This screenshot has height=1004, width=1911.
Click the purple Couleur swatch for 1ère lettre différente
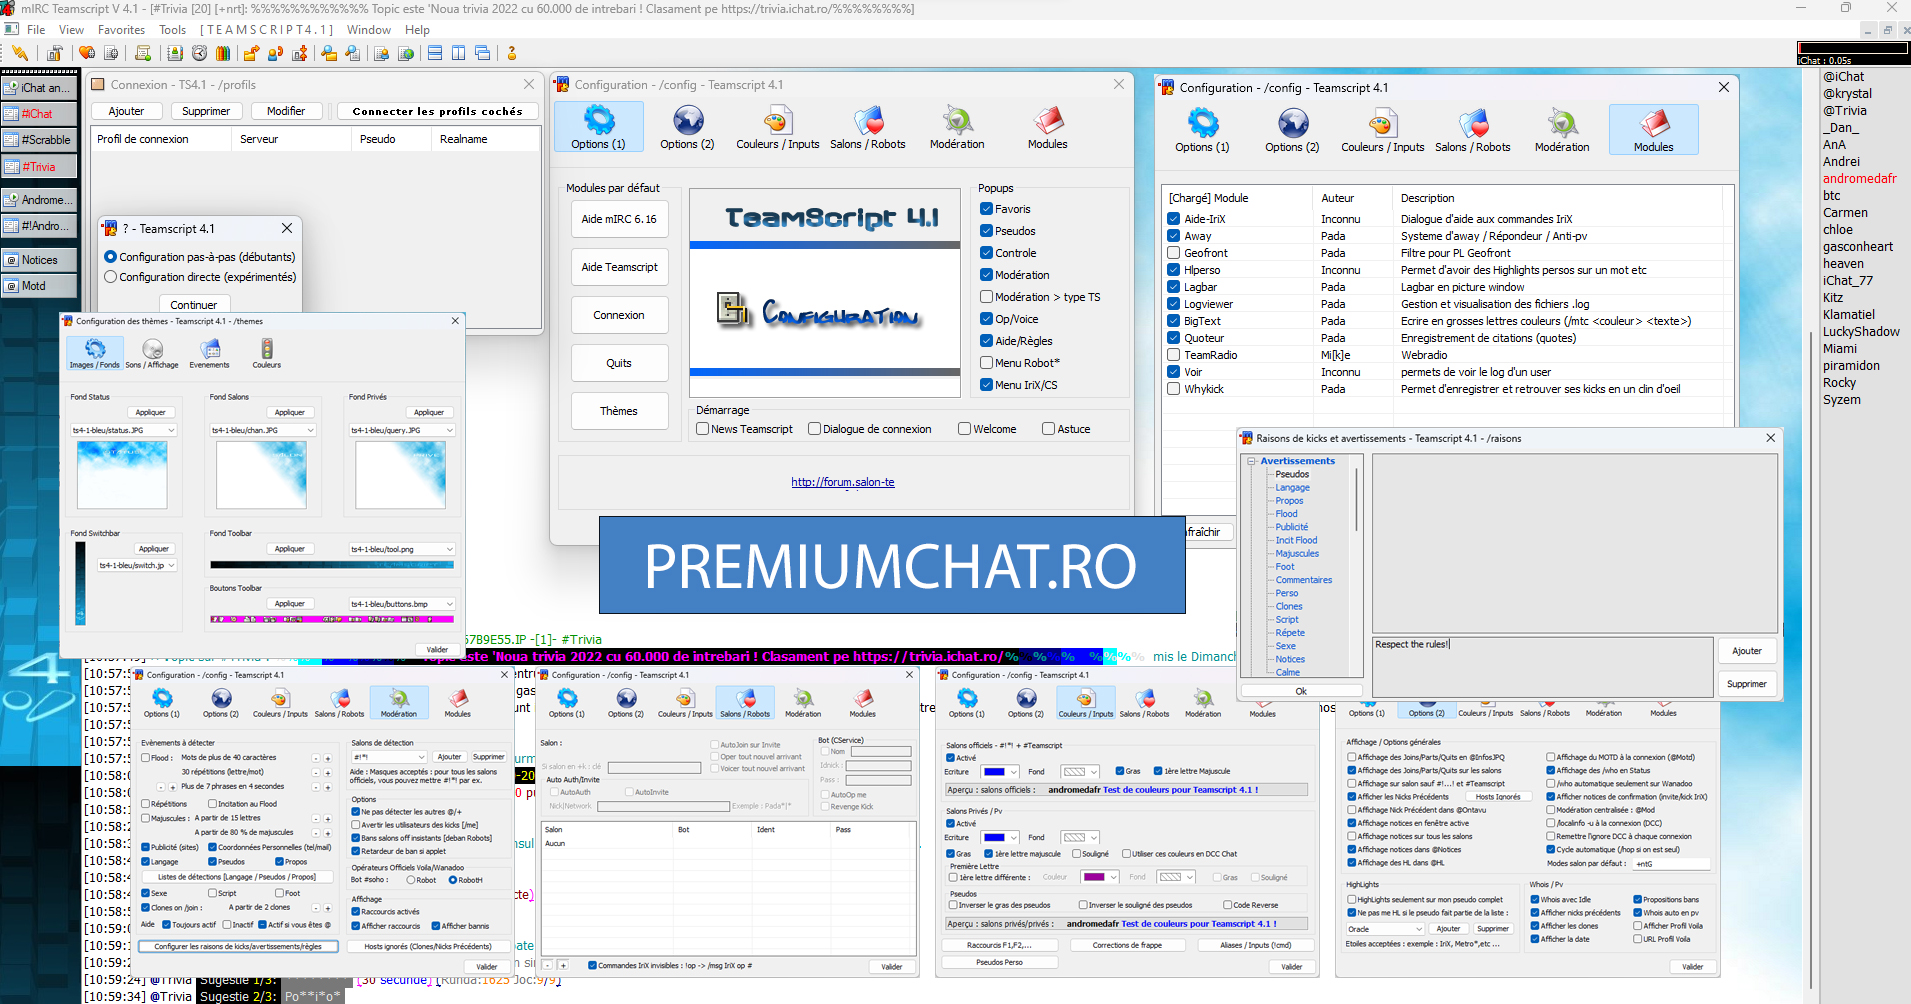[x=1094, y=877]
